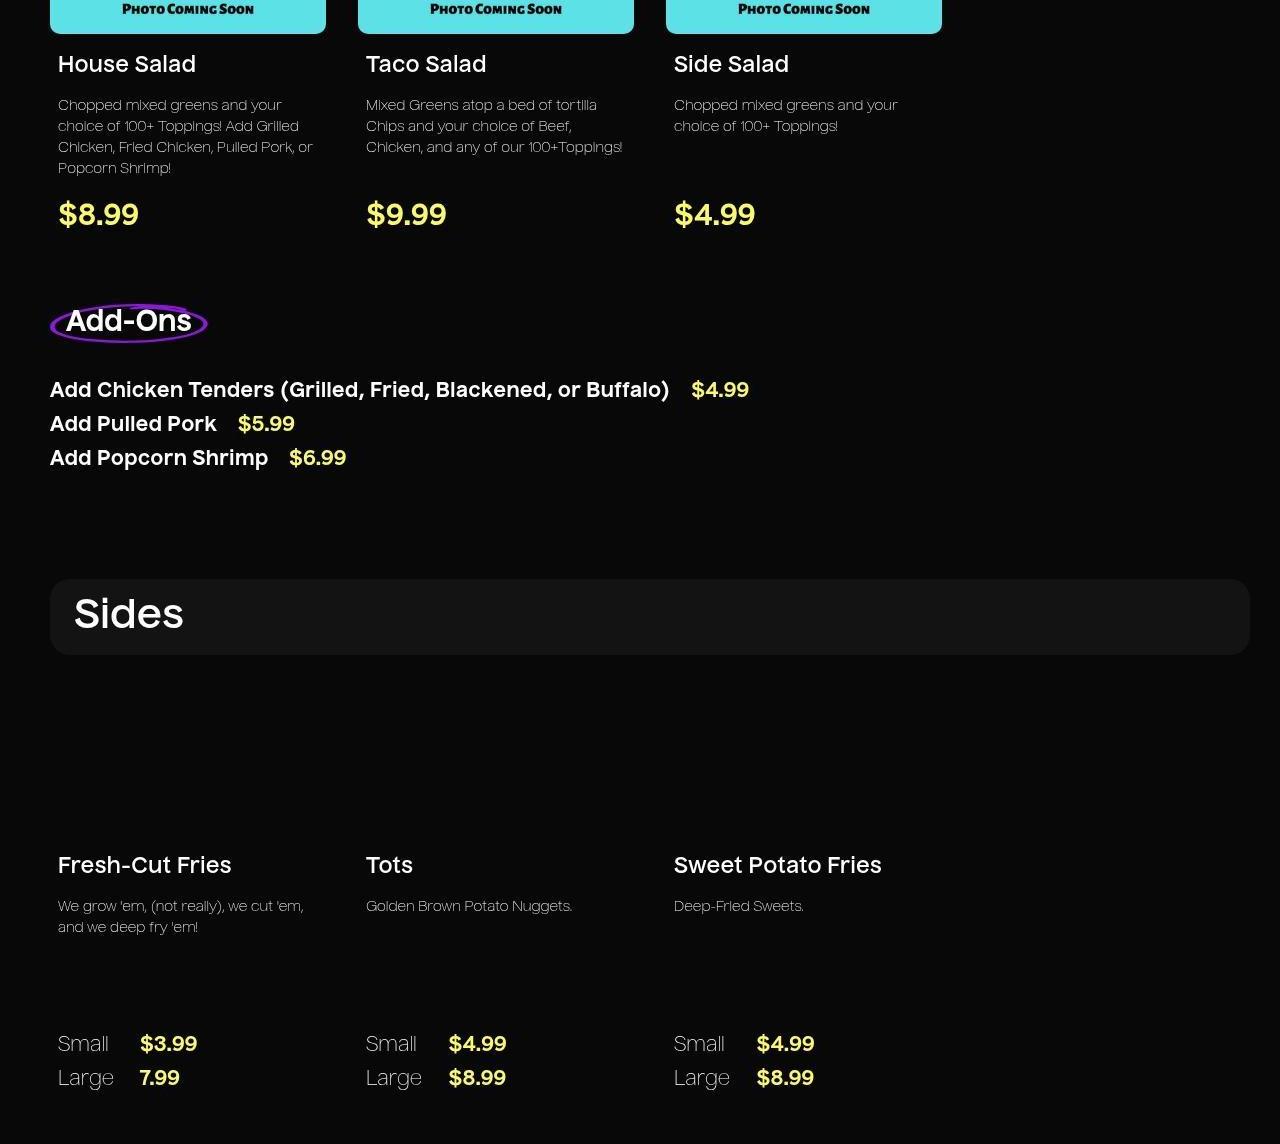This screenshot has height=1144, width=1280.
Task: Open the Tots side item
Action: tap(389, 866)
